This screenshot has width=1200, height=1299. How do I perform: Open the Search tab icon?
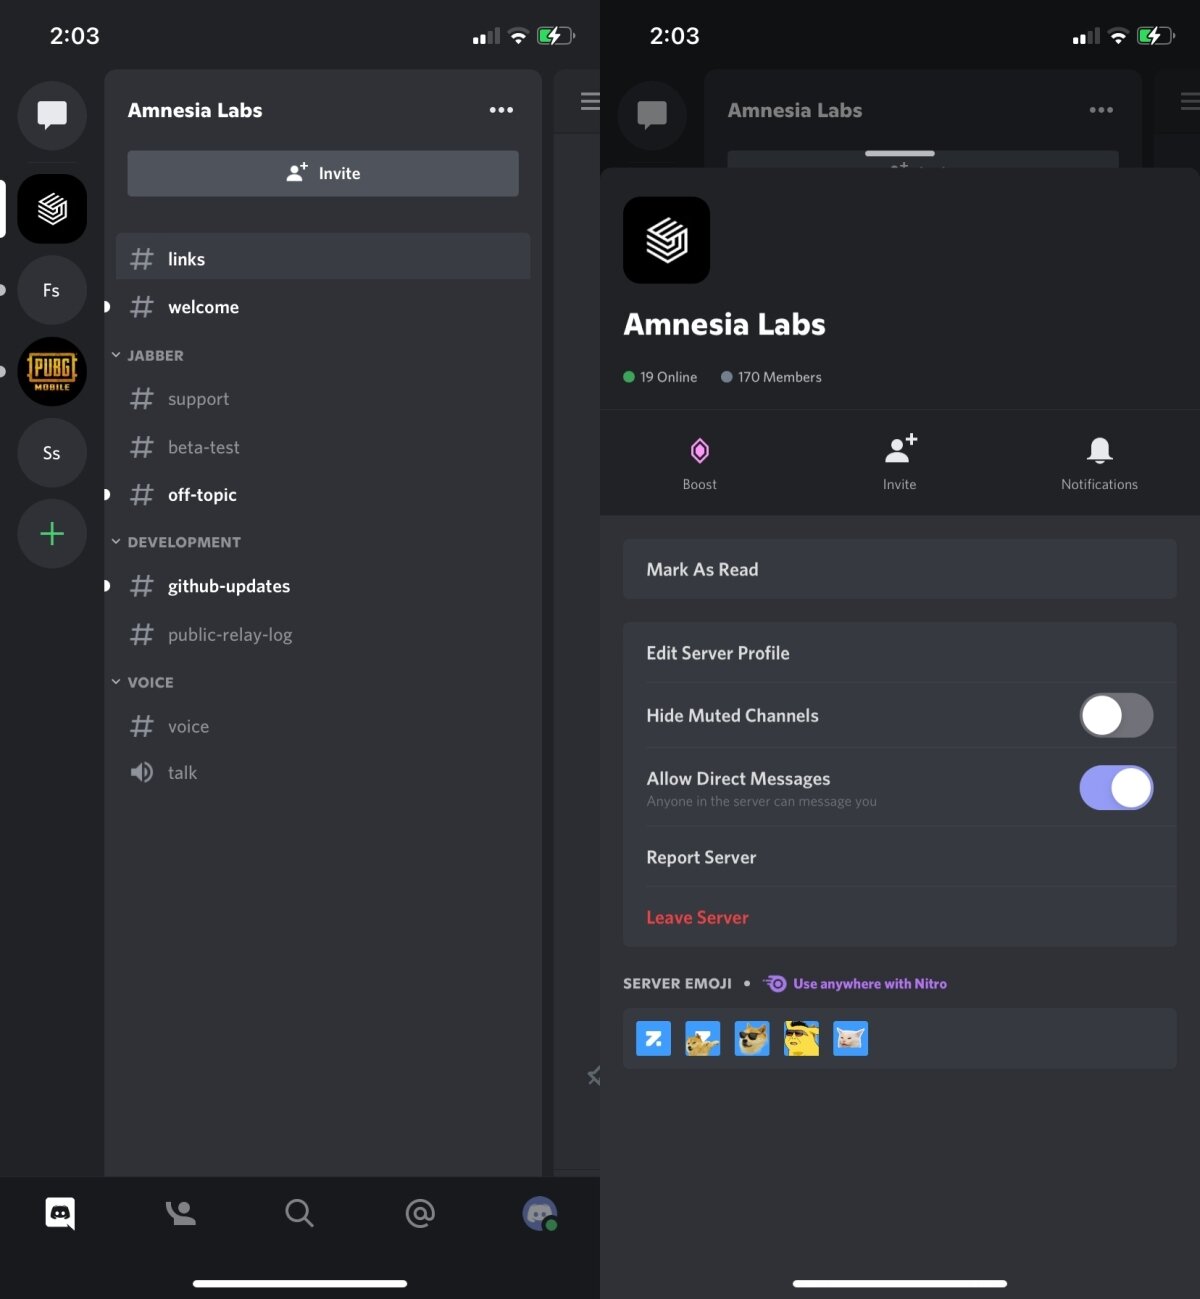click(299, 1213)
